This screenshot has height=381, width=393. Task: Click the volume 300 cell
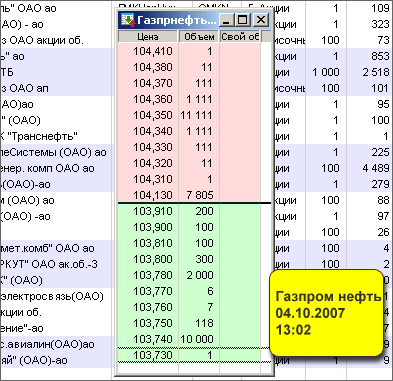pos(199,259)
